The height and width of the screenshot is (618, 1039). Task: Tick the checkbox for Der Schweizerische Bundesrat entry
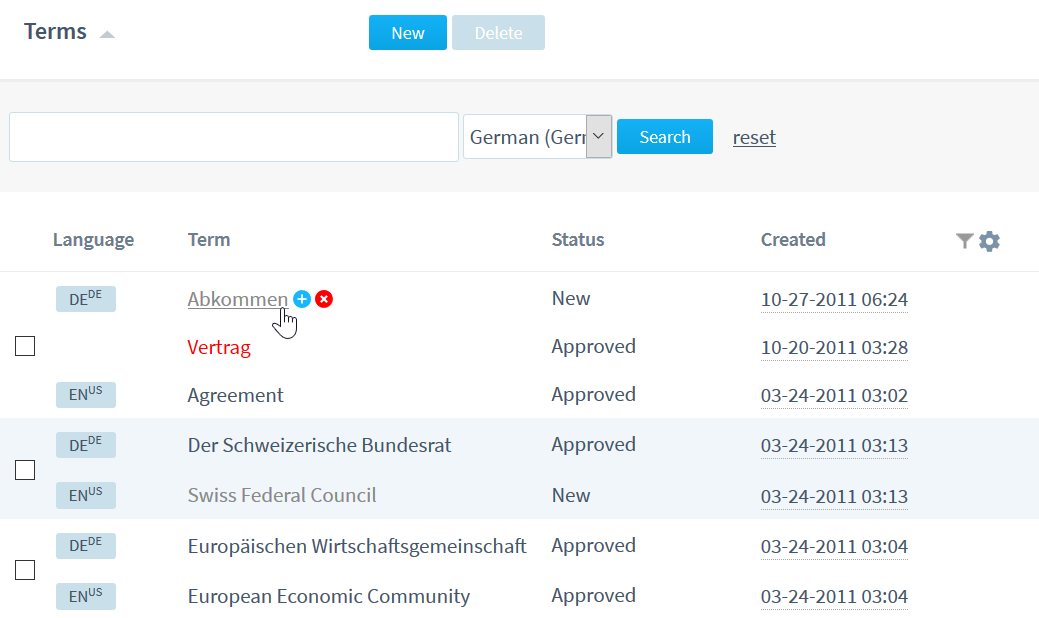(25, 470)
